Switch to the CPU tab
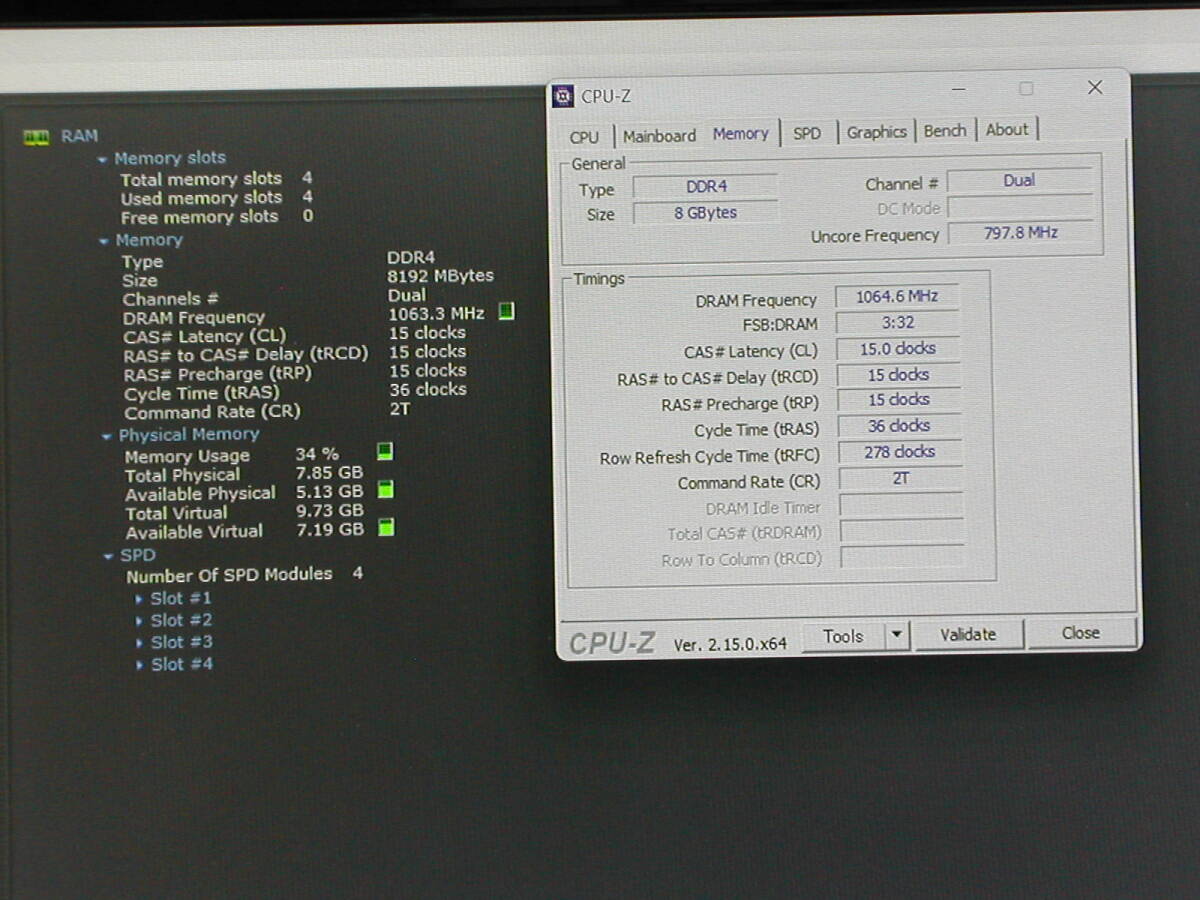This screenshot has width=1200, height=900. tap(585, 137)
